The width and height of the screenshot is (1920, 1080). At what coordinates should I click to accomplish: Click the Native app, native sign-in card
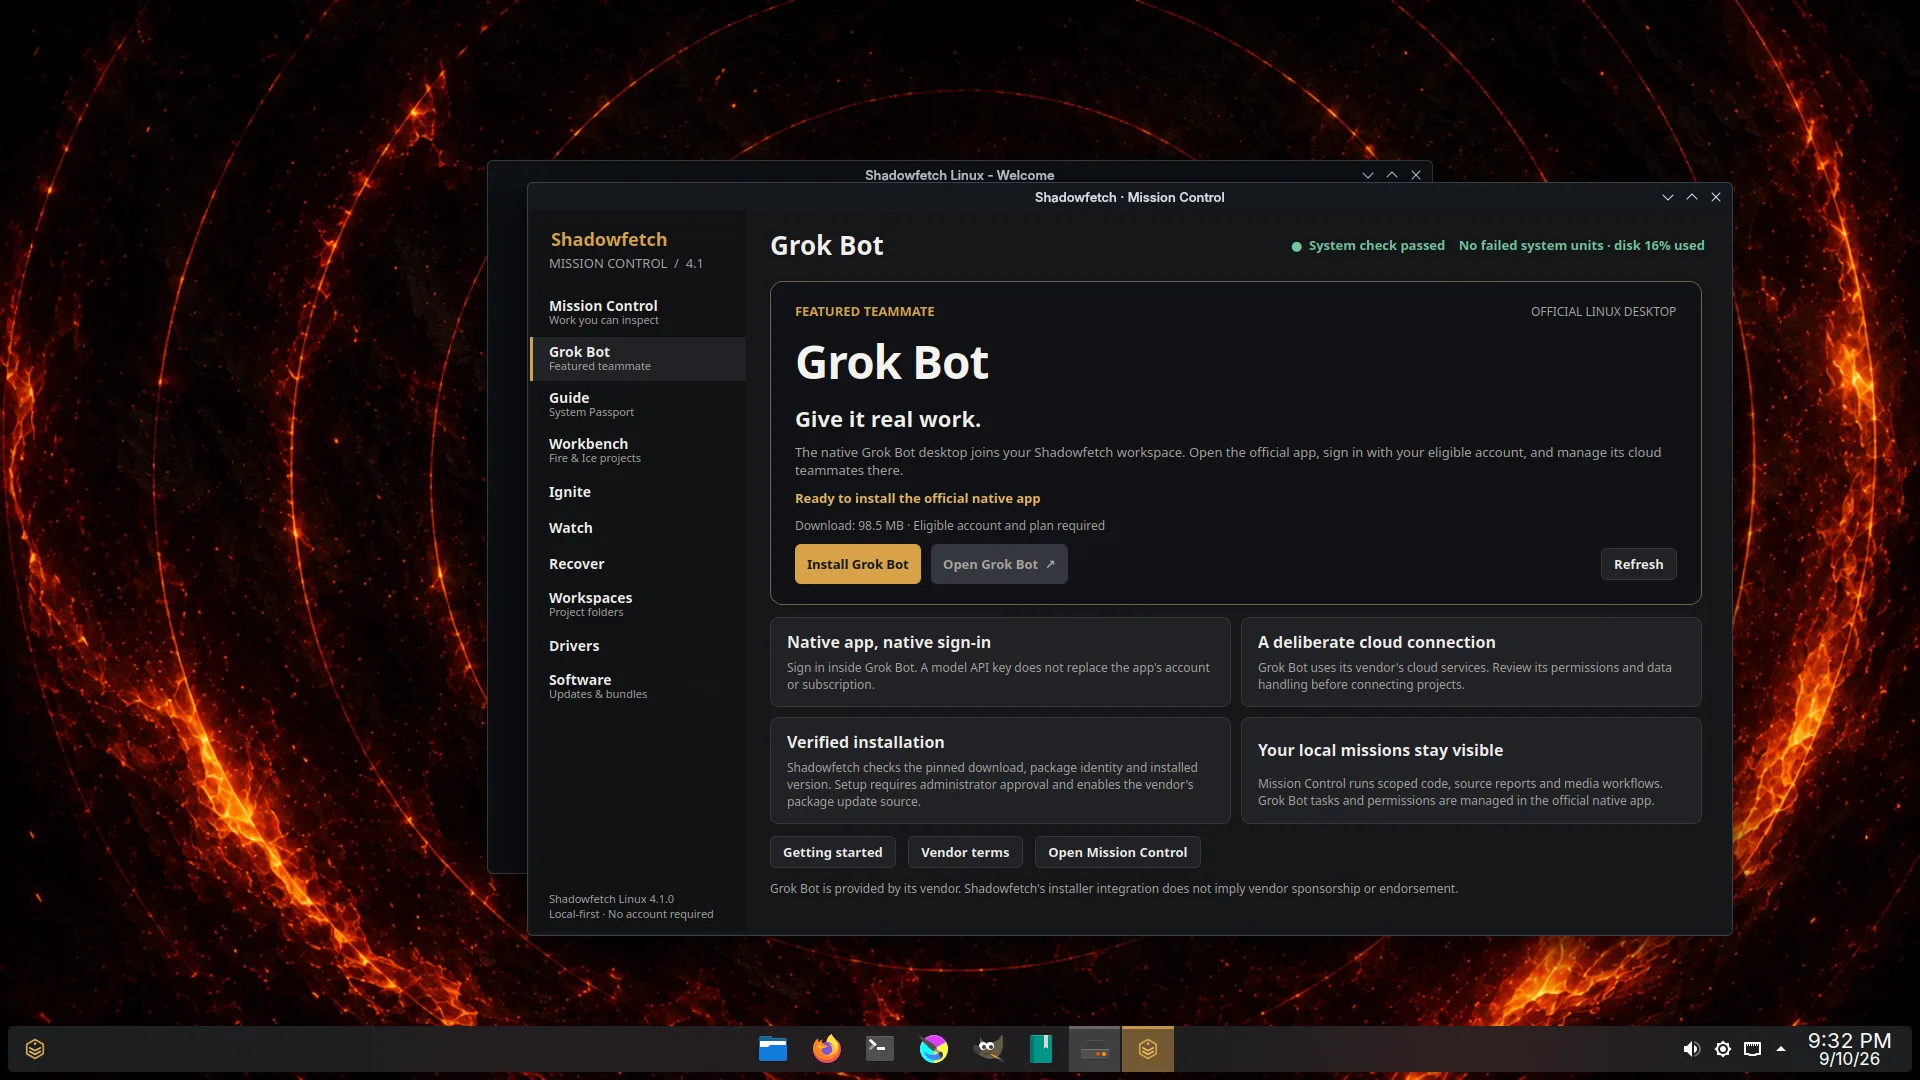(x=1000, y=662)
